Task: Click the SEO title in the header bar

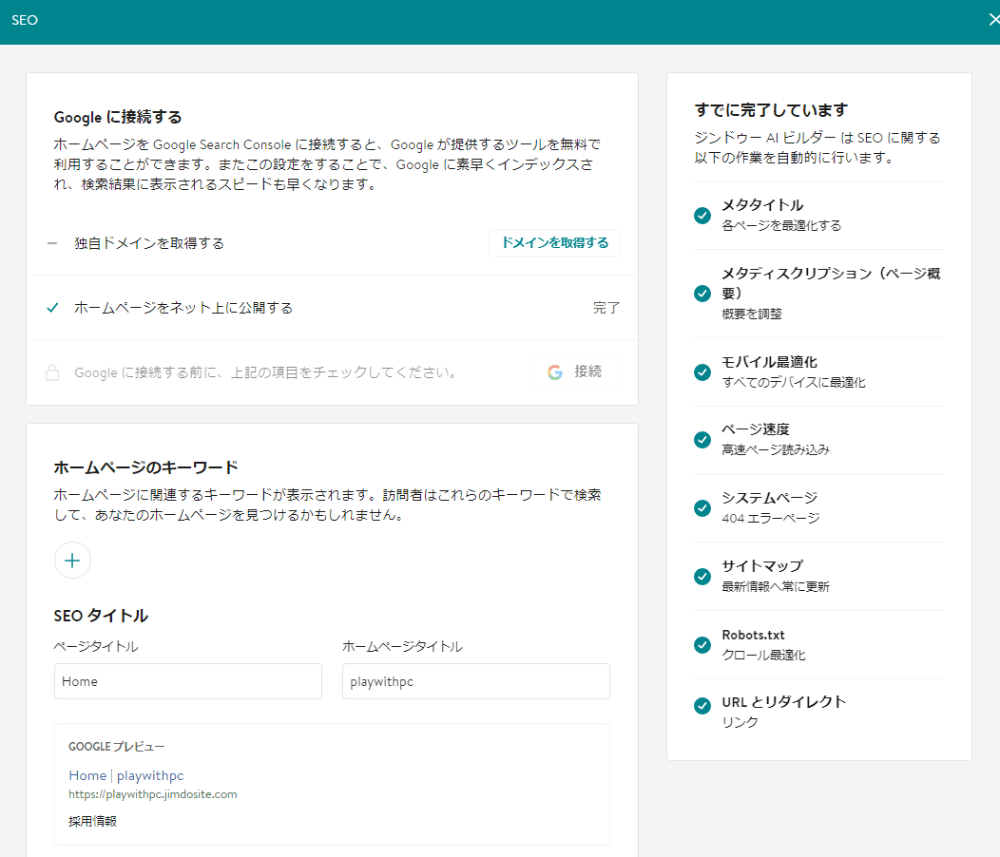Action: 25,20
